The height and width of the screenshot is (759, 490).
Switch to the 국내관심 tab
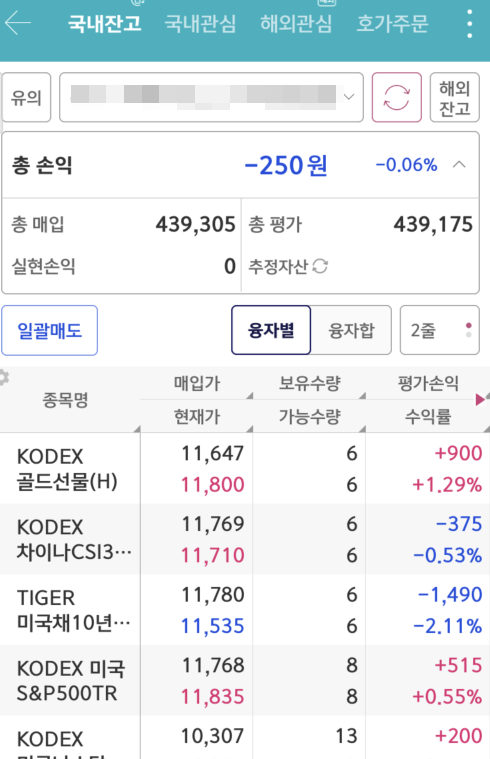coord(200,23)
